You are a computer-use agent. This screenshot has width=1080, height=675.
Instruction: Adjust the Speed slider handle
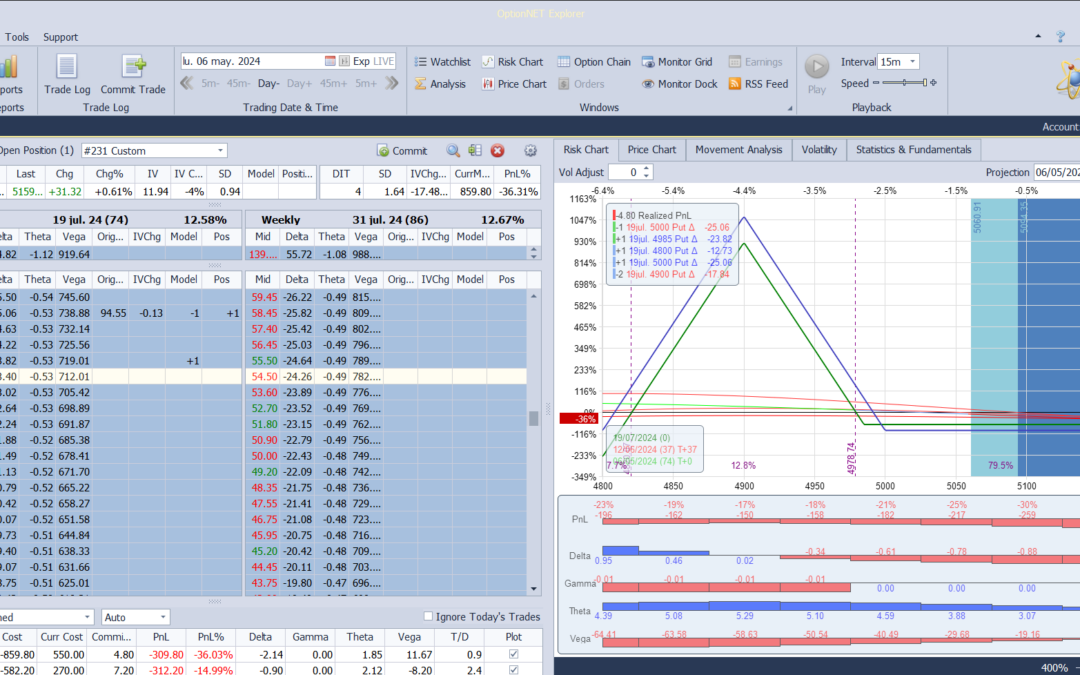coord(924,83)
